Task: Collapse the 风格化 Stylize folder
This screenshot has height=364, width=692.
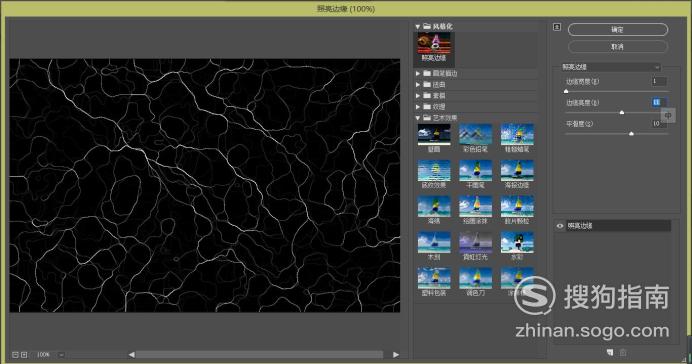Action: coord(417,26)
